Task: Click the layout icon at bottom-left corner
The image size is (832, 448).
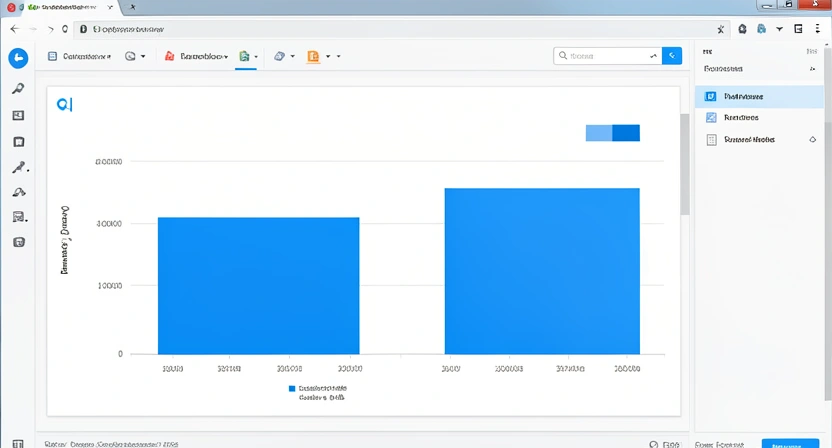Action: coord(17,443)
